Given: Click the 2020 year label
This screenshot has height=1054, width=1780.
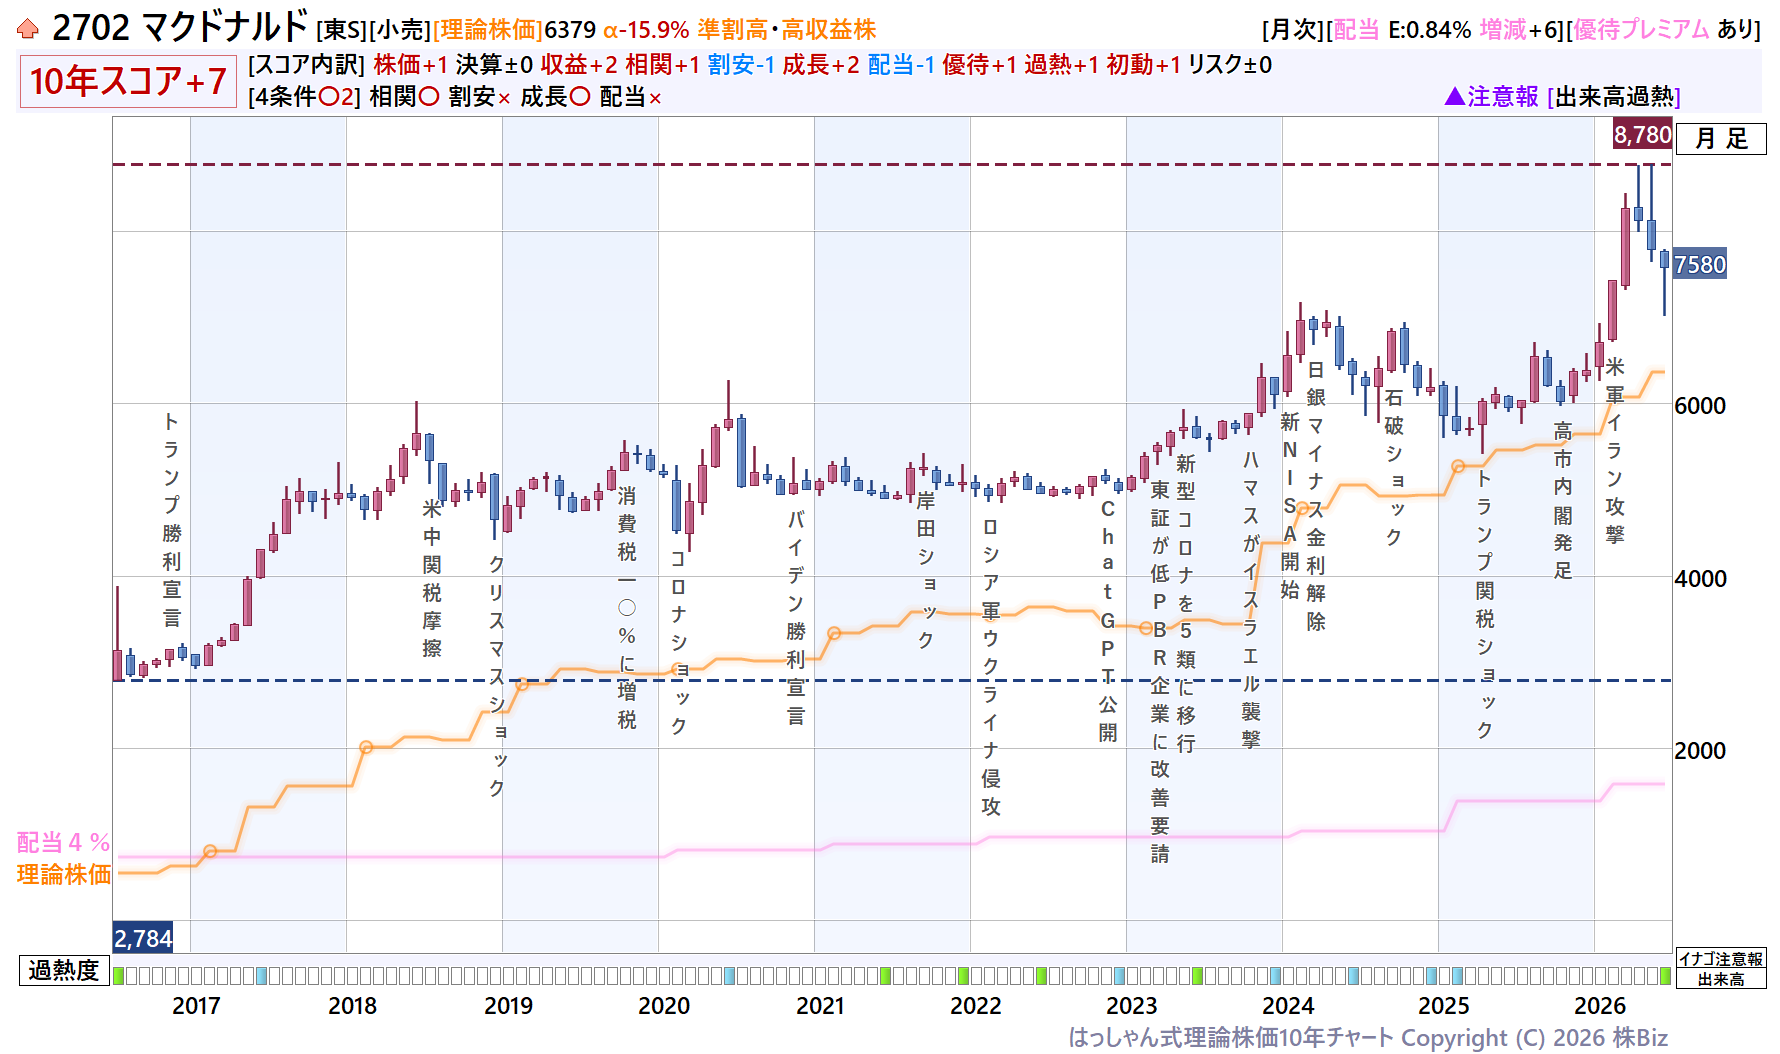Looking at the screenshot, I should (664, 1005).
